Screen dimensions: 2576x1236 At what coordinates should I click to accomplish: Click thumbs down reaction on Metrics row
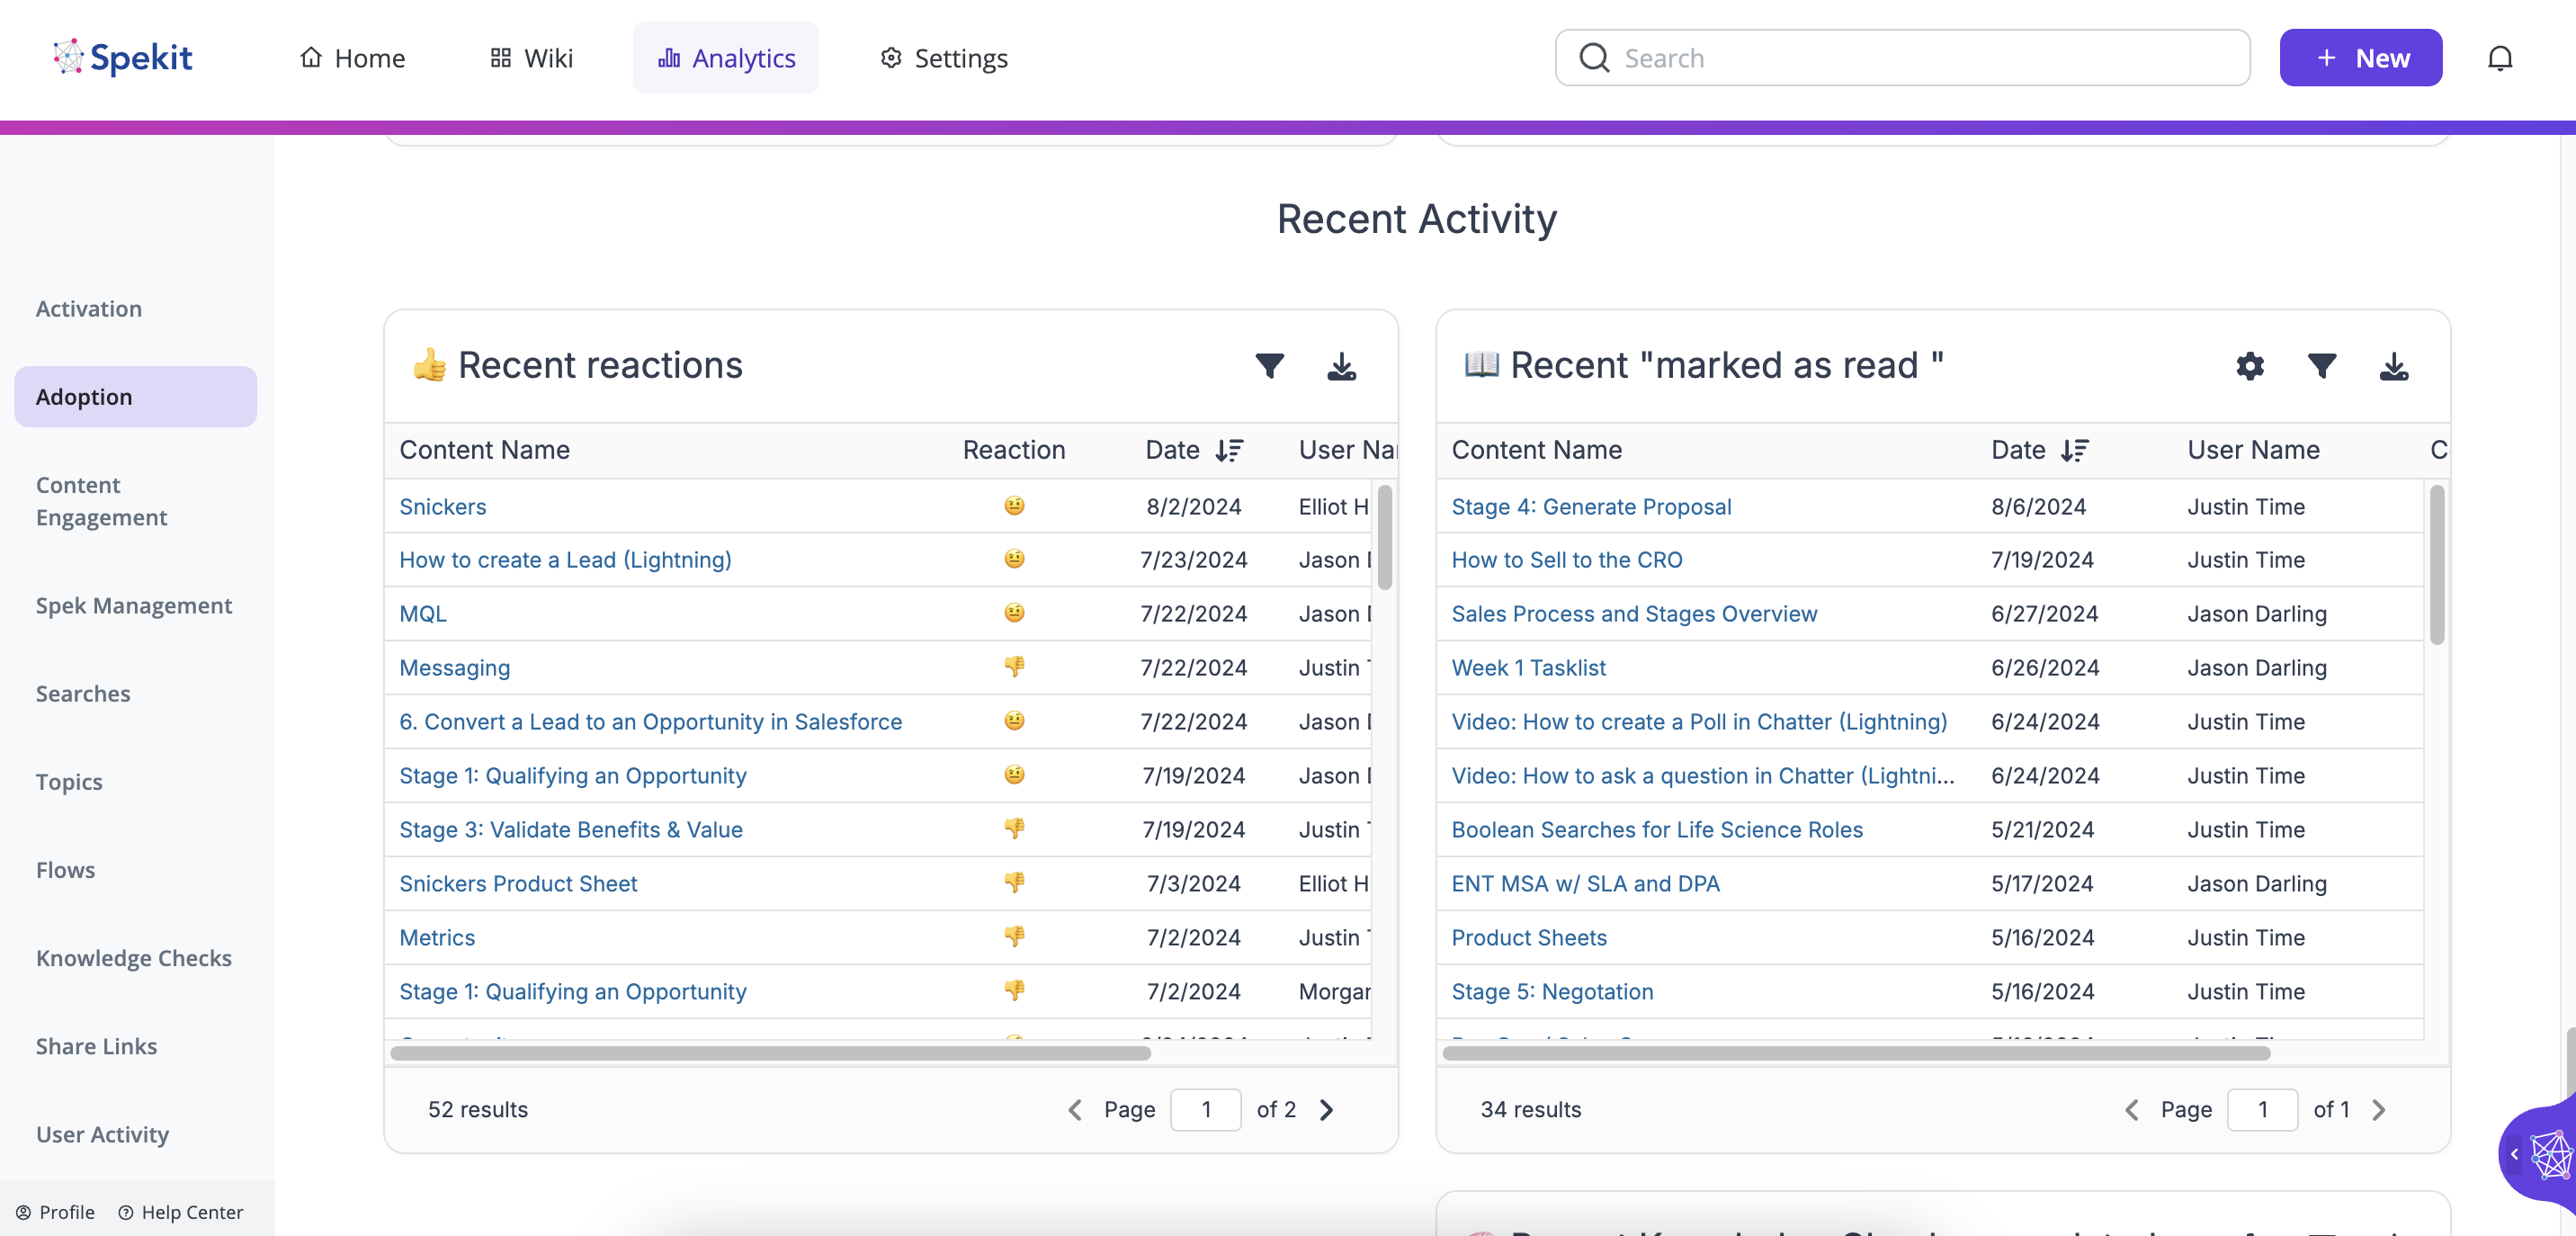tap(1014, 937)
